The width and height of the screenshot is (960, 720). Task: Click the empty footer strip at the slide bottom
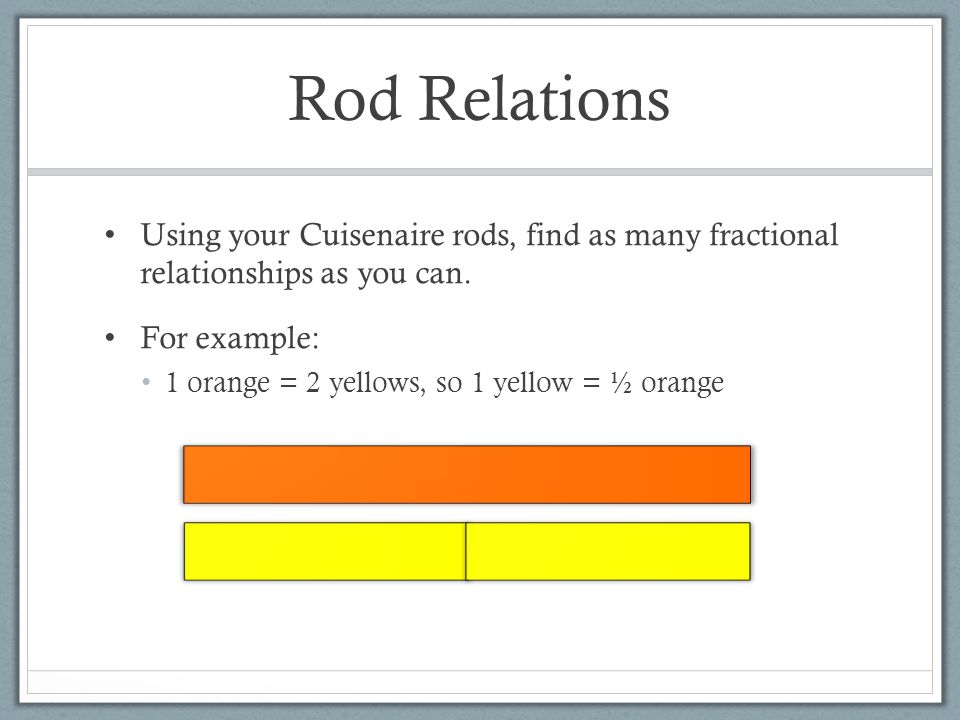(x=480, y=682)
